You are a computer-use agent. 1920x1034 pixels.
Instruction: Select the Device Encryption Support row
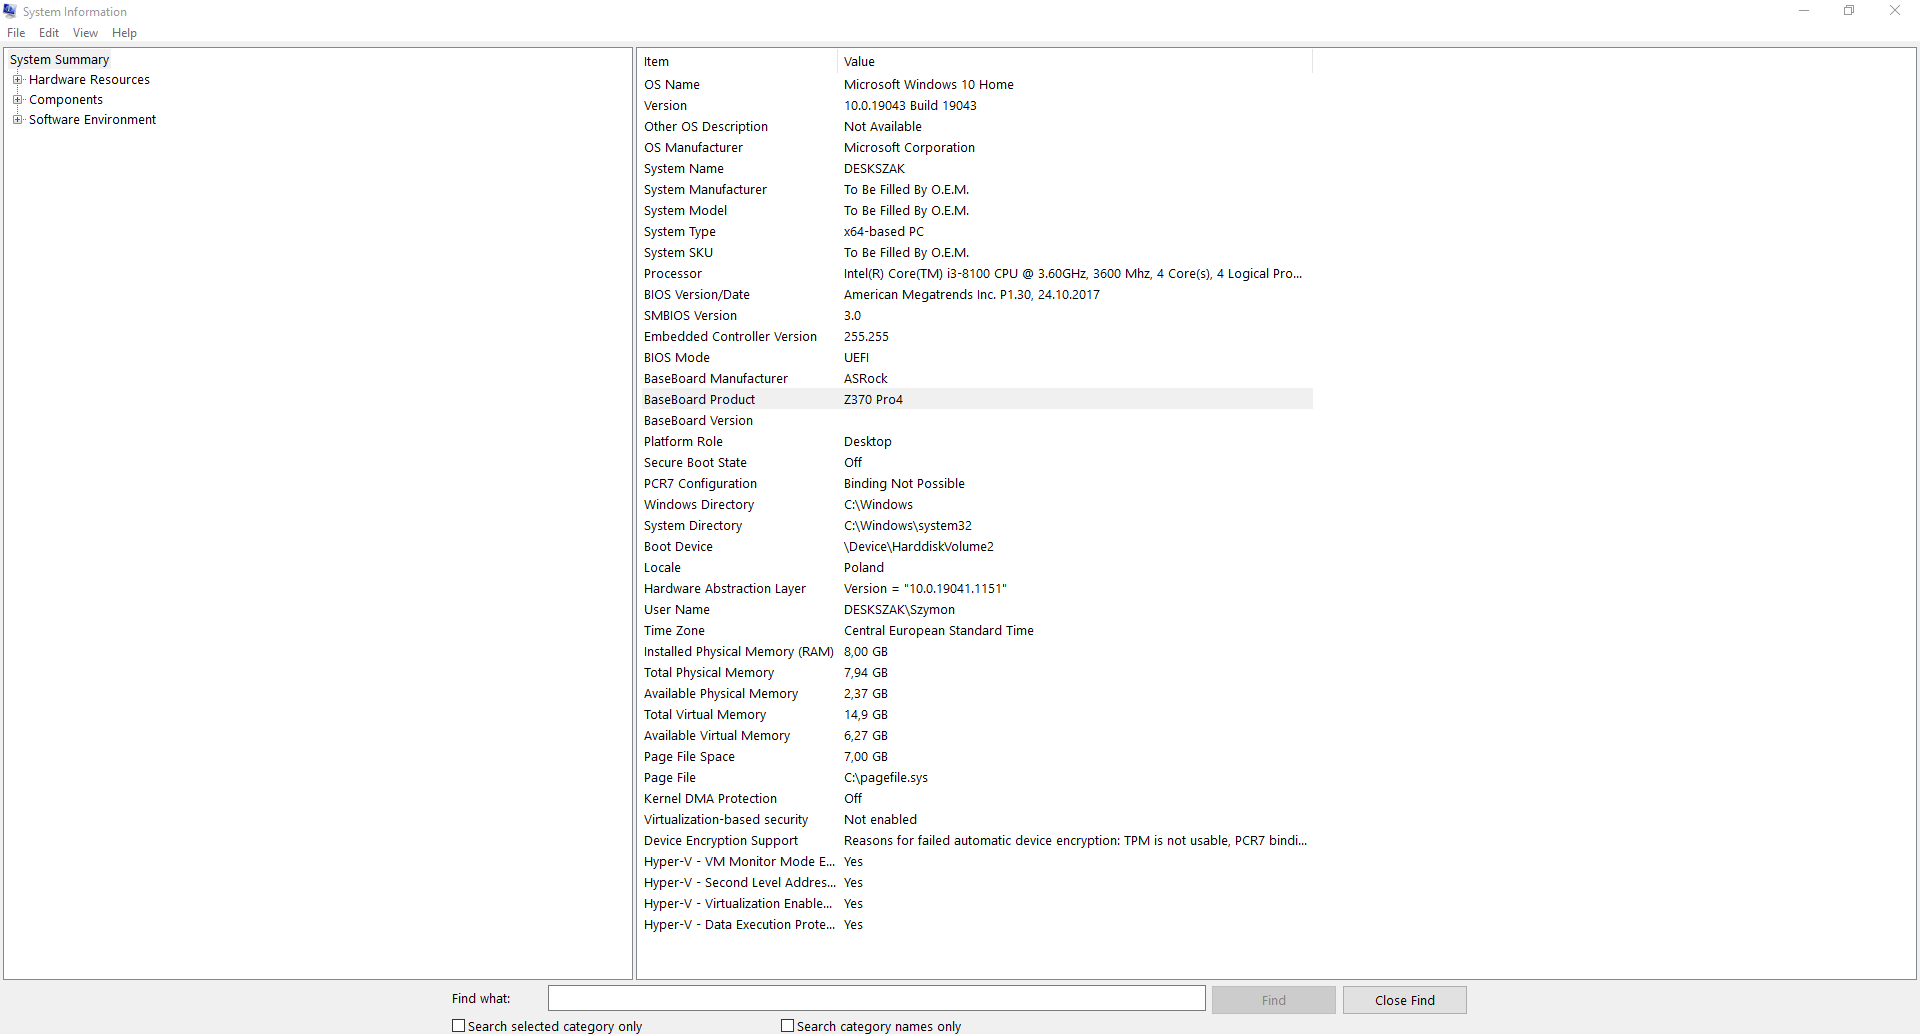(x=975, y=841)
